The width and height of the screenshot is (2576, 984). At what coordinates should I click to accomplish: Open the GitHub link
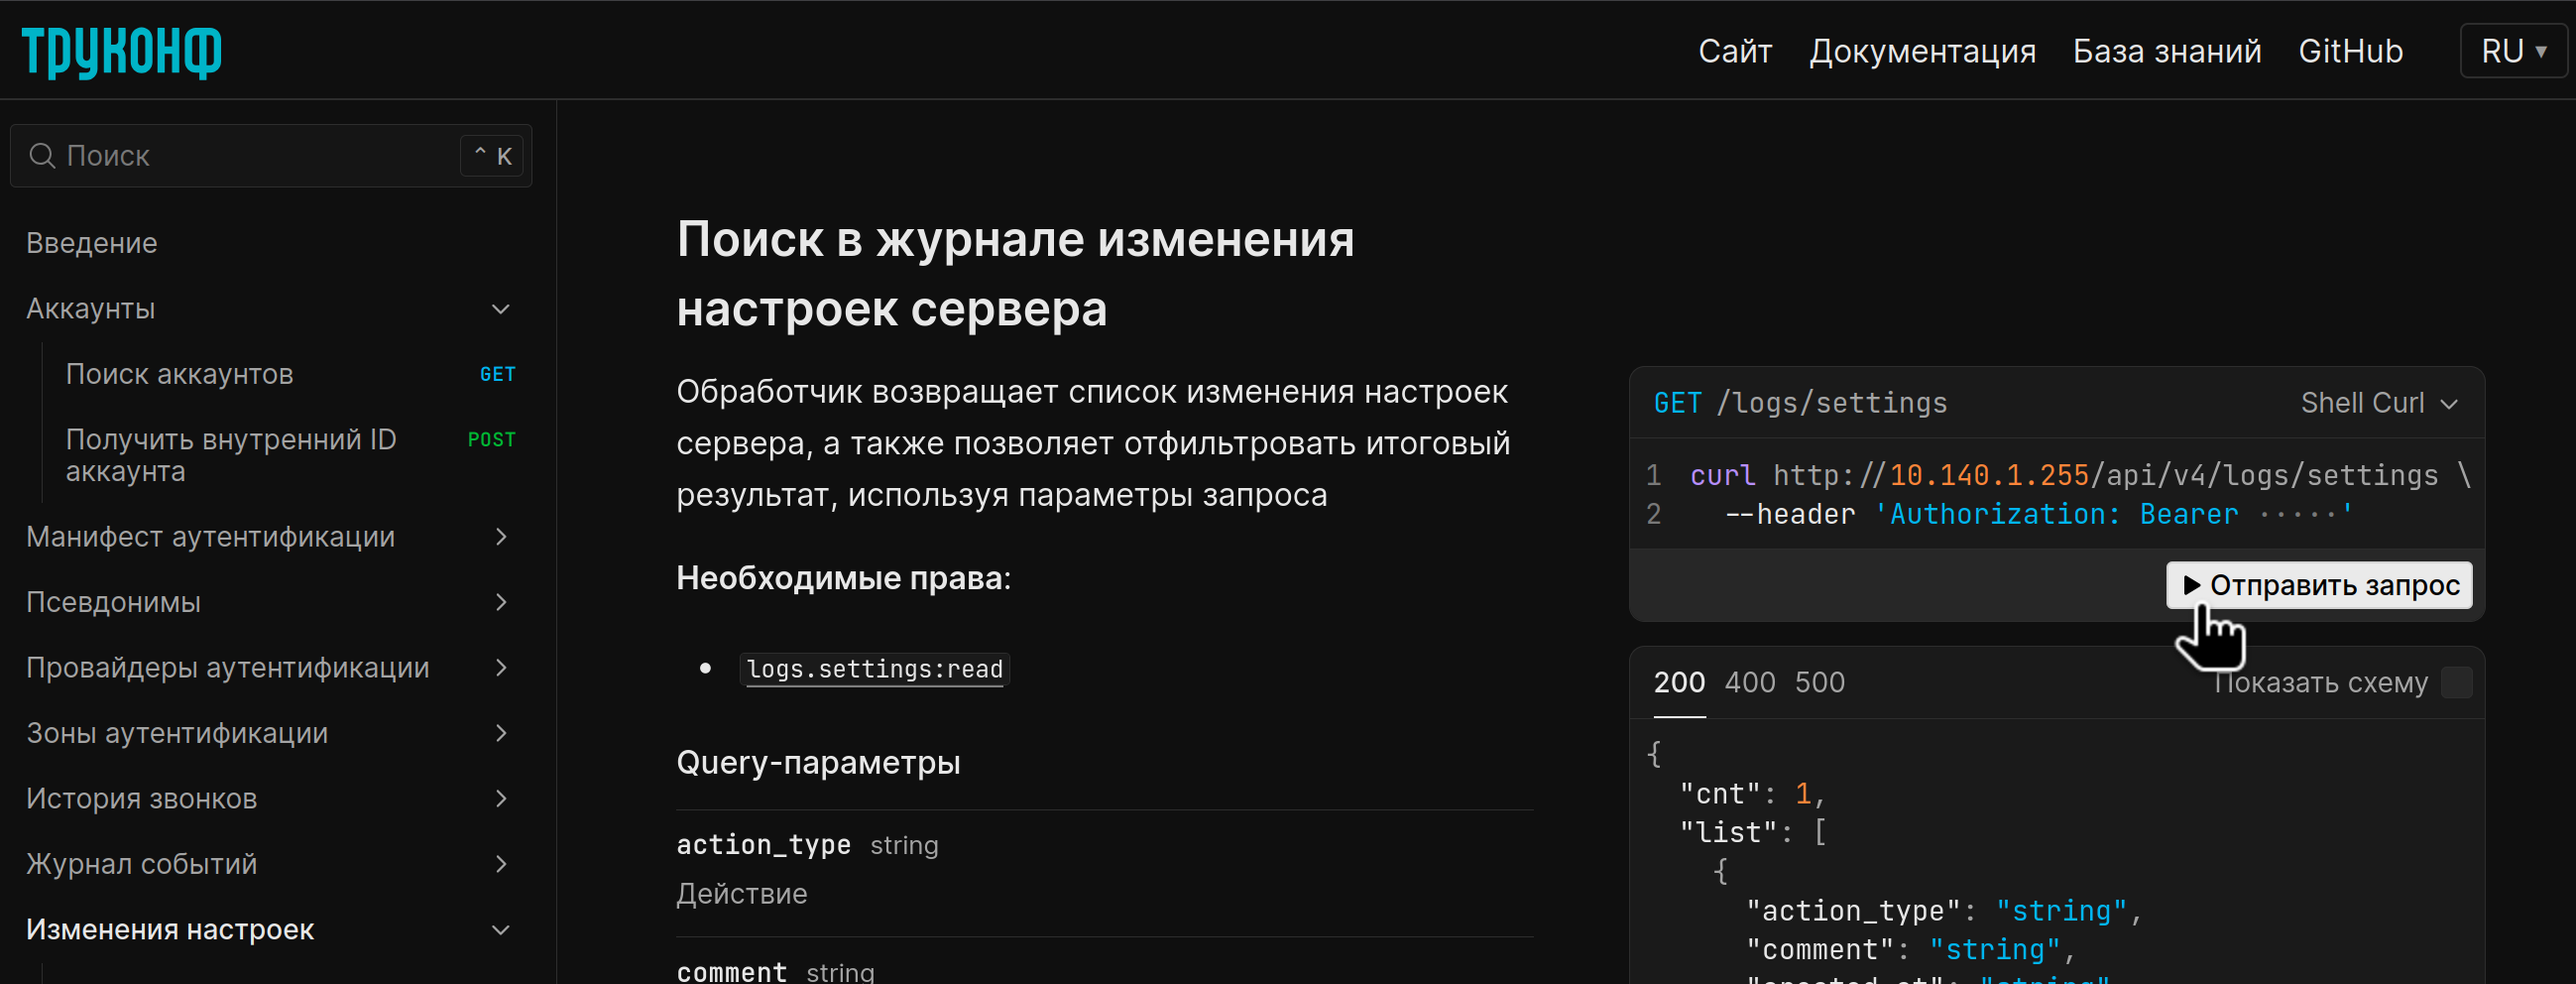tap(2350, 50)
